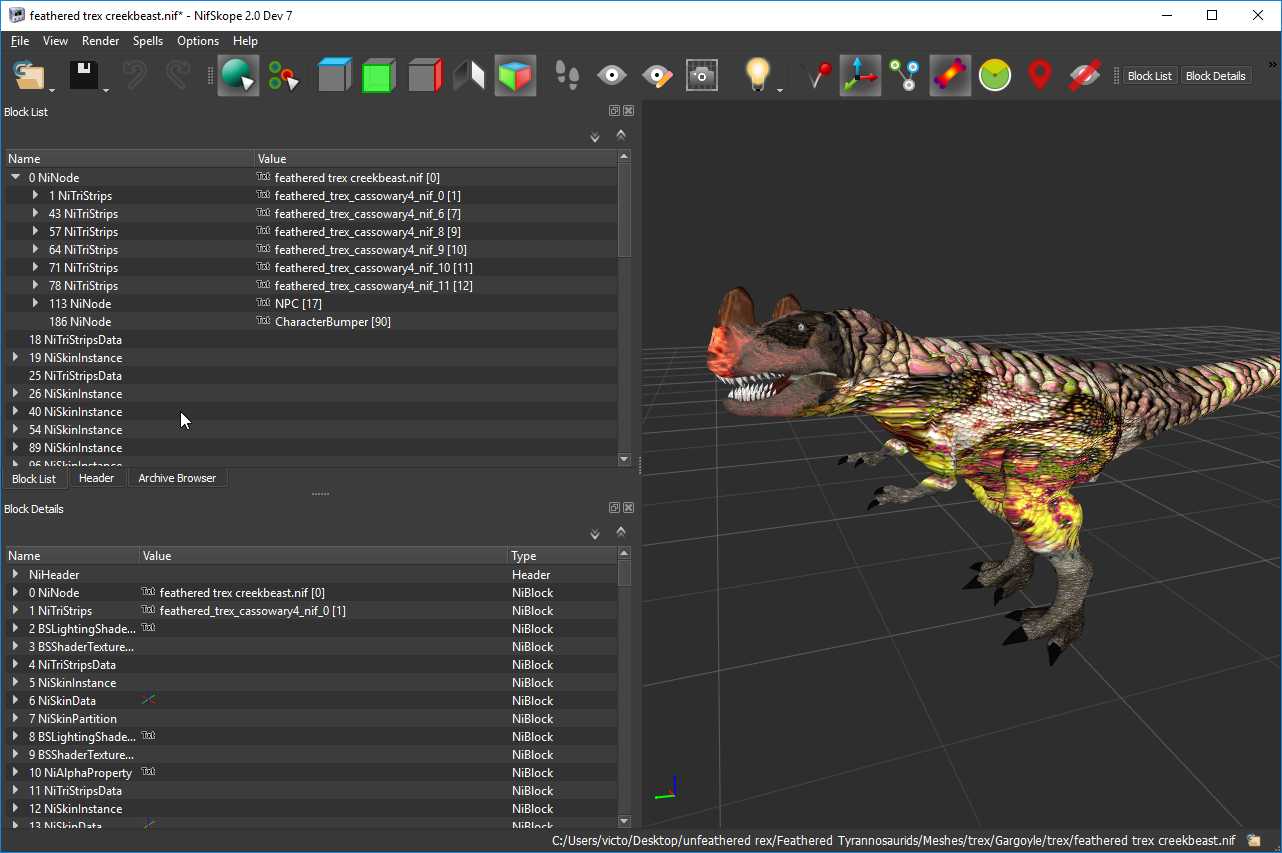Switch to vertex selection mode
1282x853 pixels.
click(x=283, y=76)
